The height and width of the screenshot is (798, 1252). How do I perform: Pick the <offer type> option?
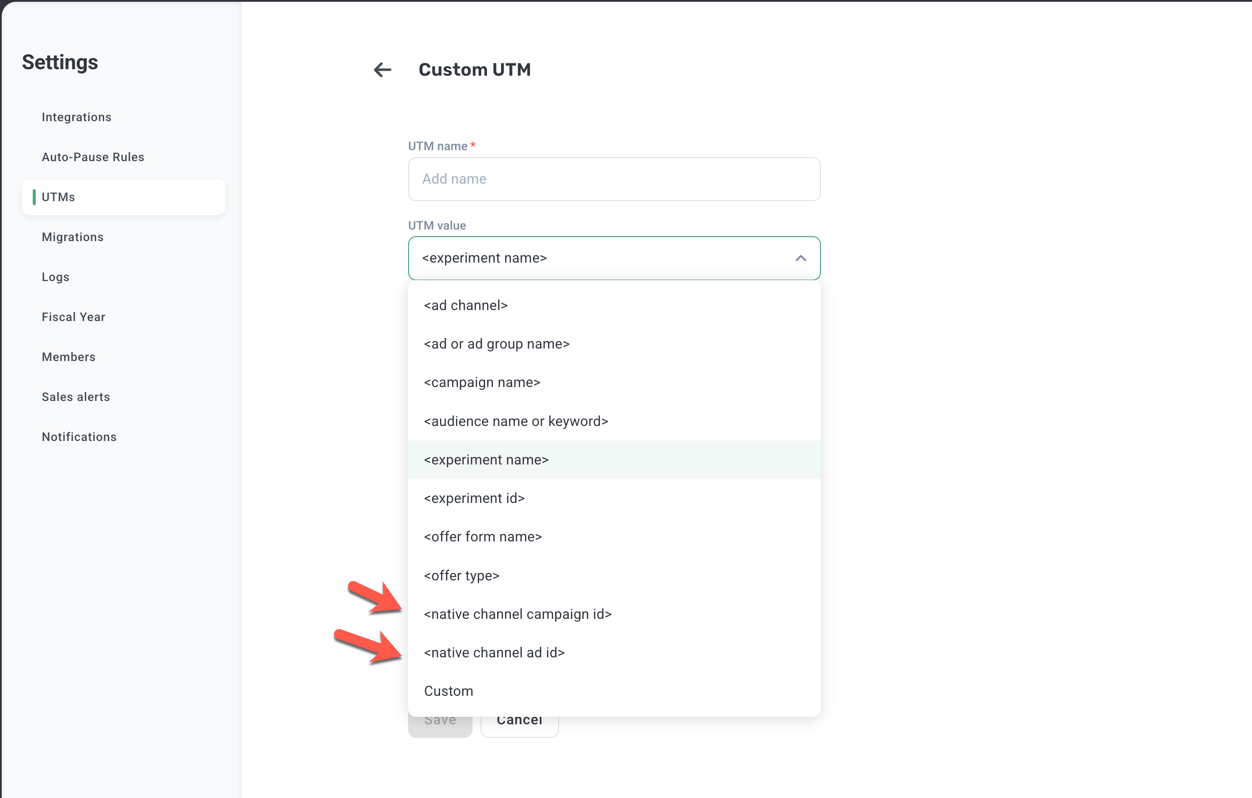462,575
